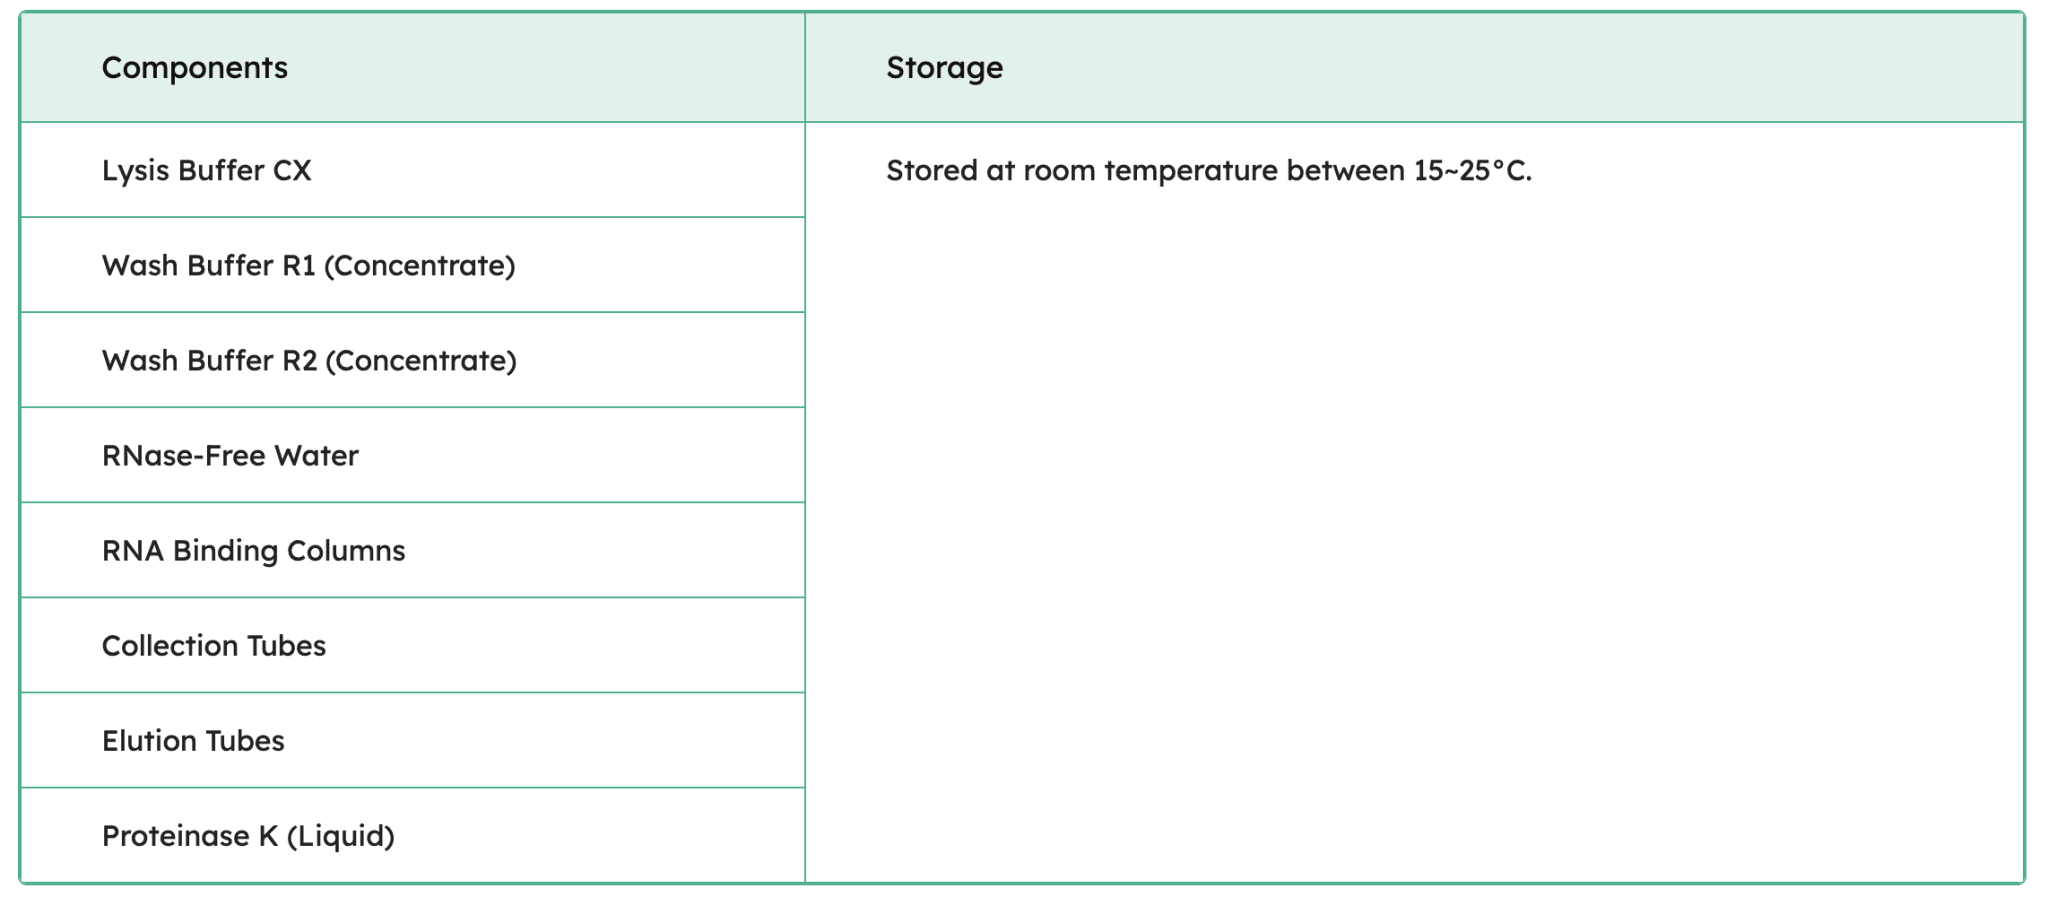The image size is (2048, 897).
Task: Click the 15~25°C temperature range
Action: 1471,171
